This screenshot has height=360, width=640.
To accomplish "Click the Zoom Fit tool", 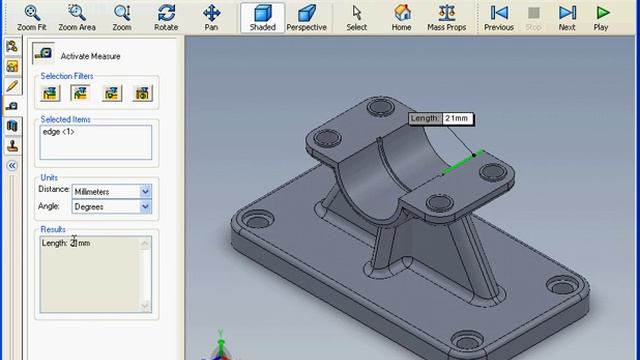I will click(31, 18).
